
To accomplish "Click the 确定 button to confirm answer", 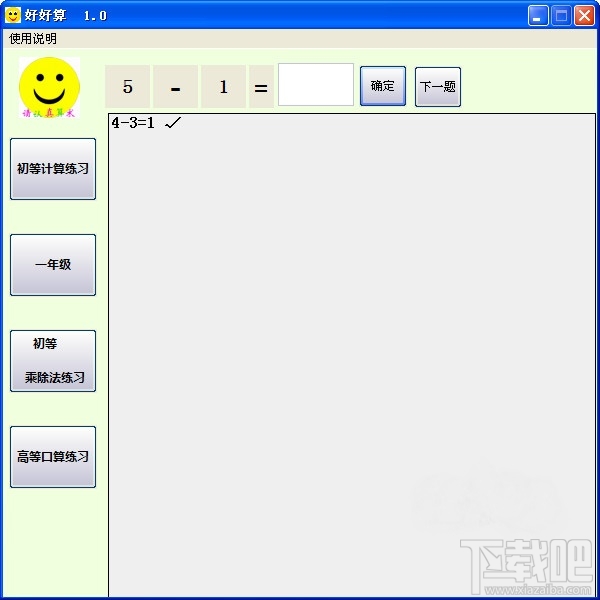I will tap(383, 86).
